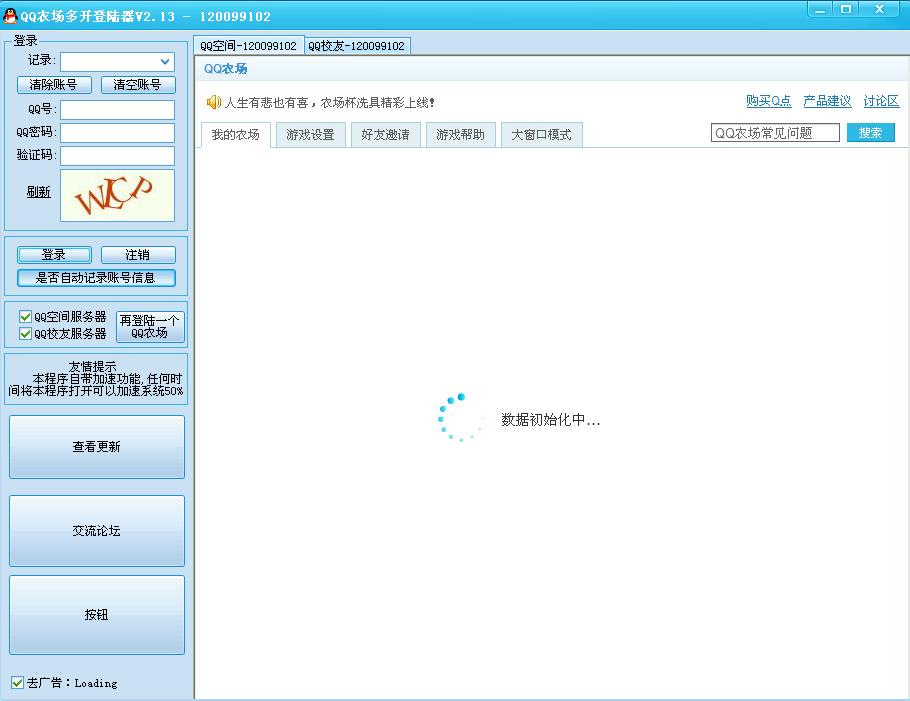The image size is (910, 701).
Task: Click the 数据初始化中 loading text
Action: click(x=550, y=420)
